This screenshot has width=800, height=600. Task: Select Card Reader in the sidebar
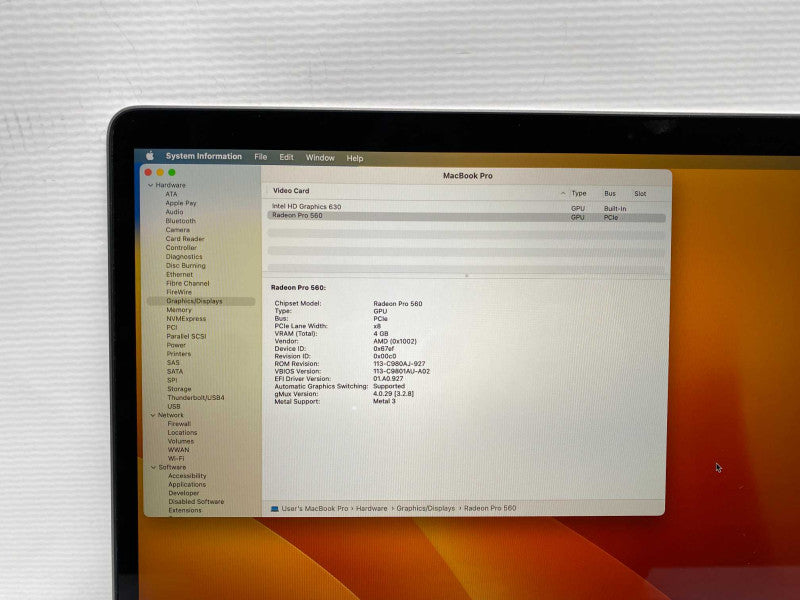pyautogui.click(x=185, y=239)
